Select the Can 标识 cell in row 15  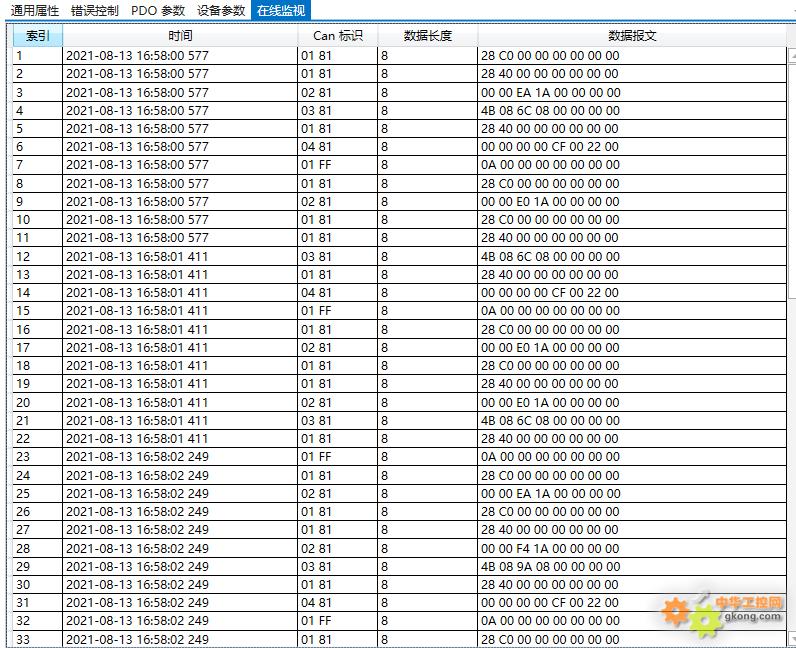337,311
